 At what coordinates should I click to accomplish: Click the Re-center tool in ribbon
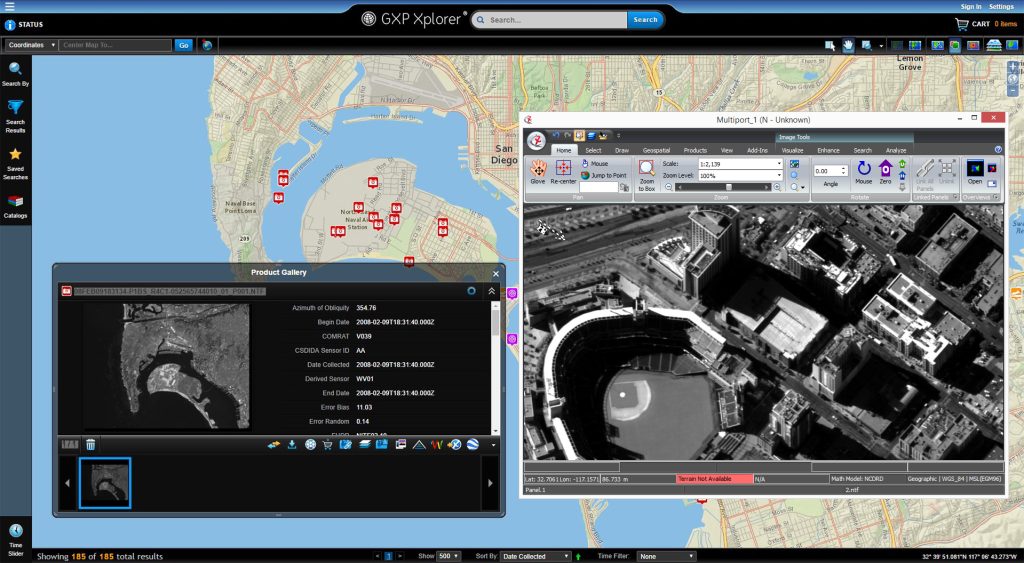563,171
